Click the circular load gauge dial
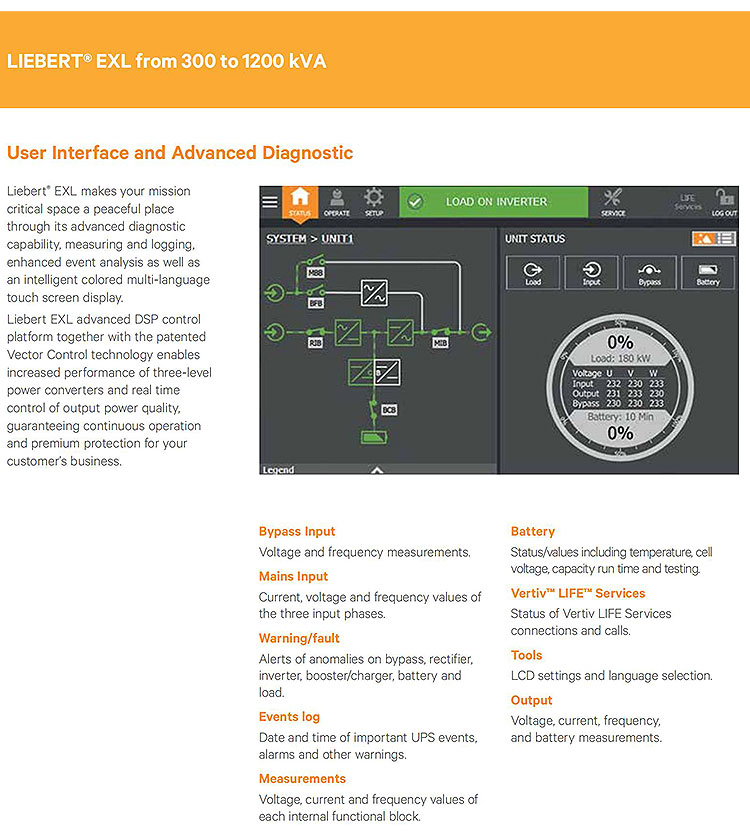 coord(620,387)
